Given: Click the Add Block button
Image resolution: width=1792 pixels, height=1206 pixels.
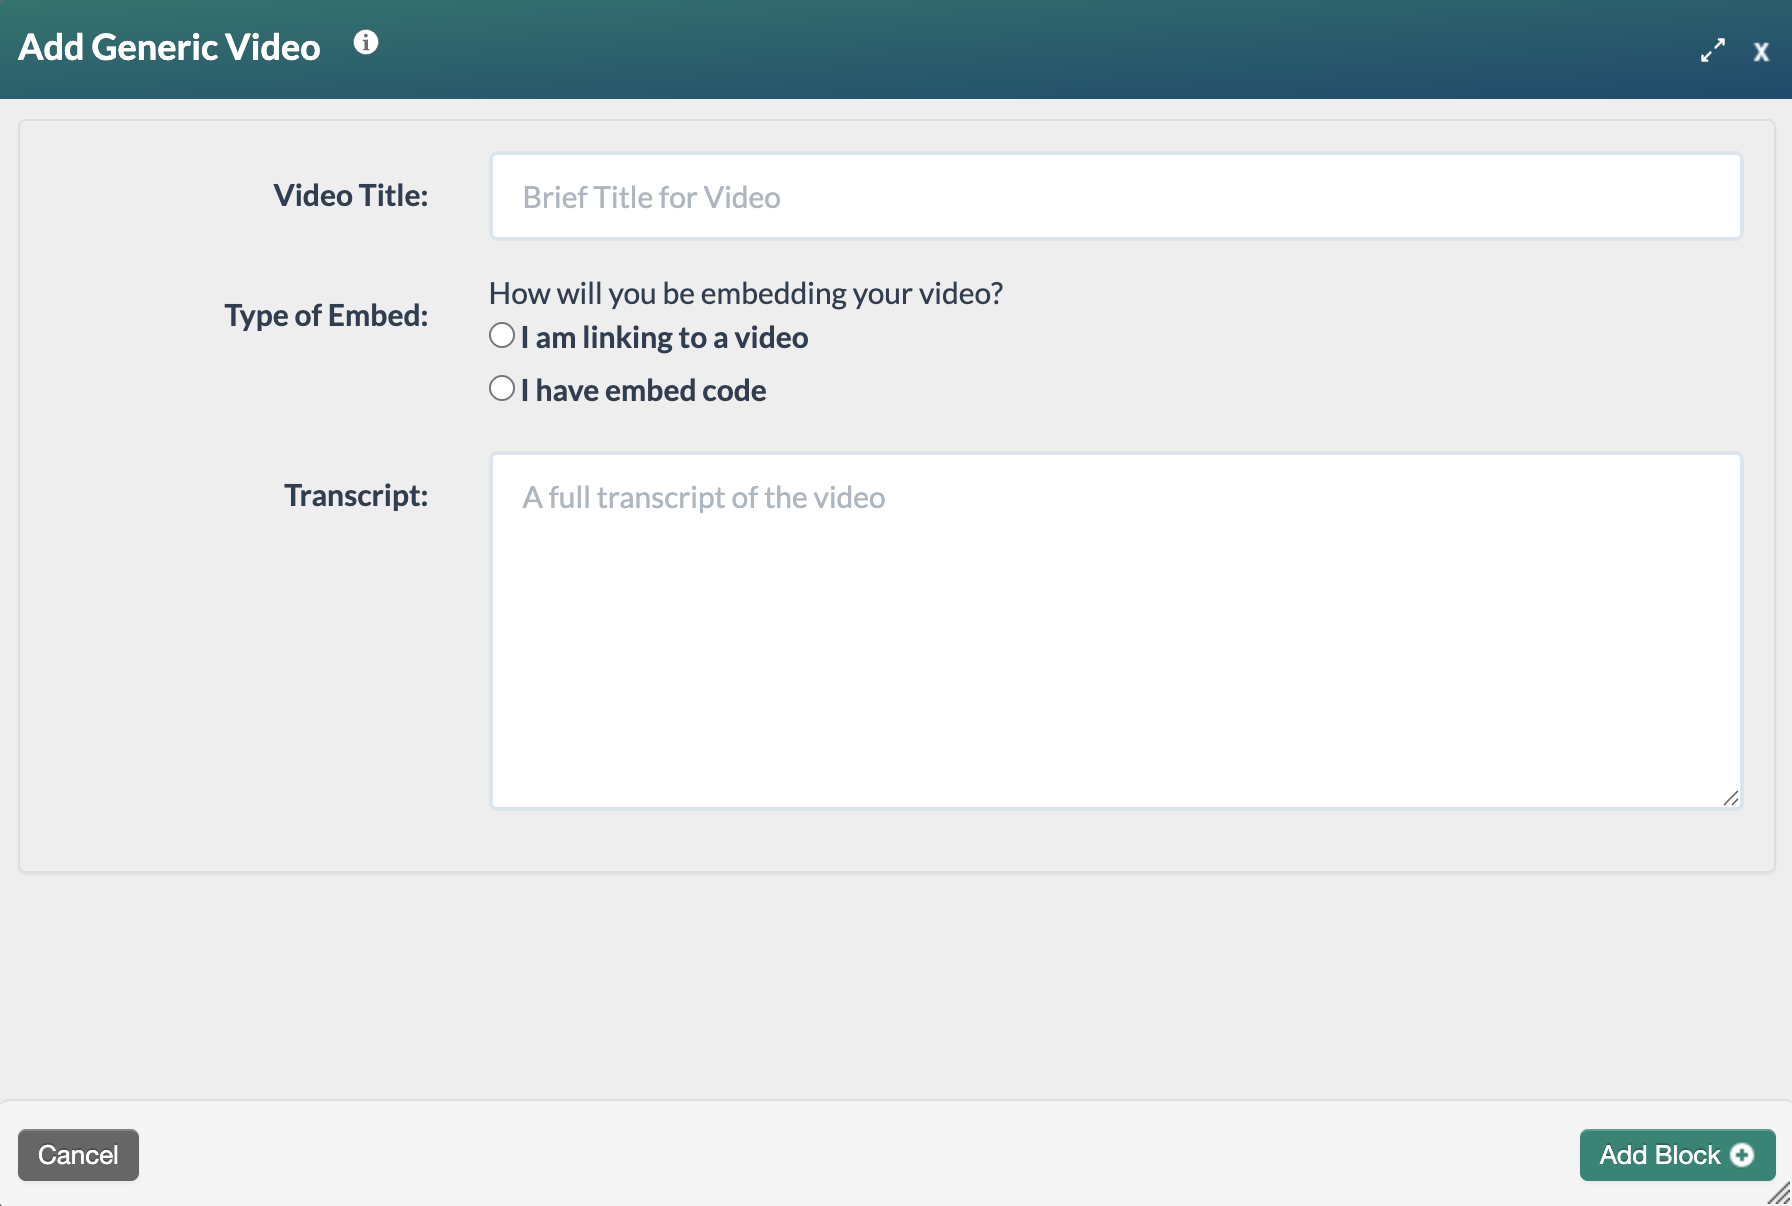Looking at the screenshot, I should tap(1677, 1155).
